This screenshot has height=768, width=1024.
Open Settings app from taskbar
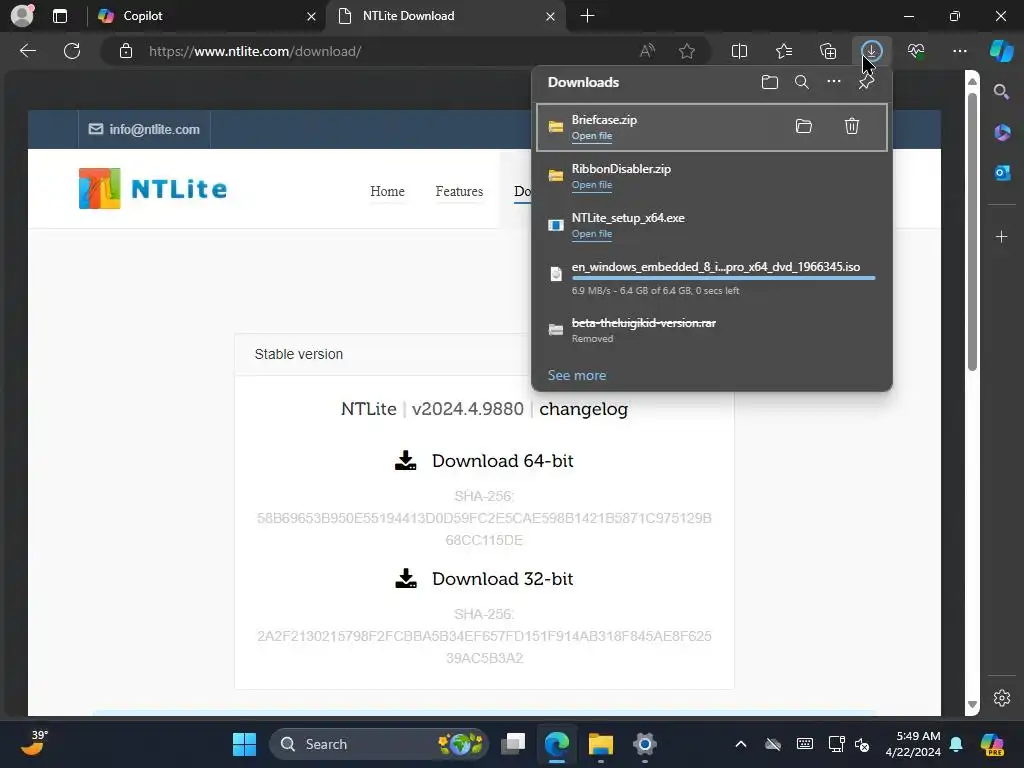tap(644, 744)
